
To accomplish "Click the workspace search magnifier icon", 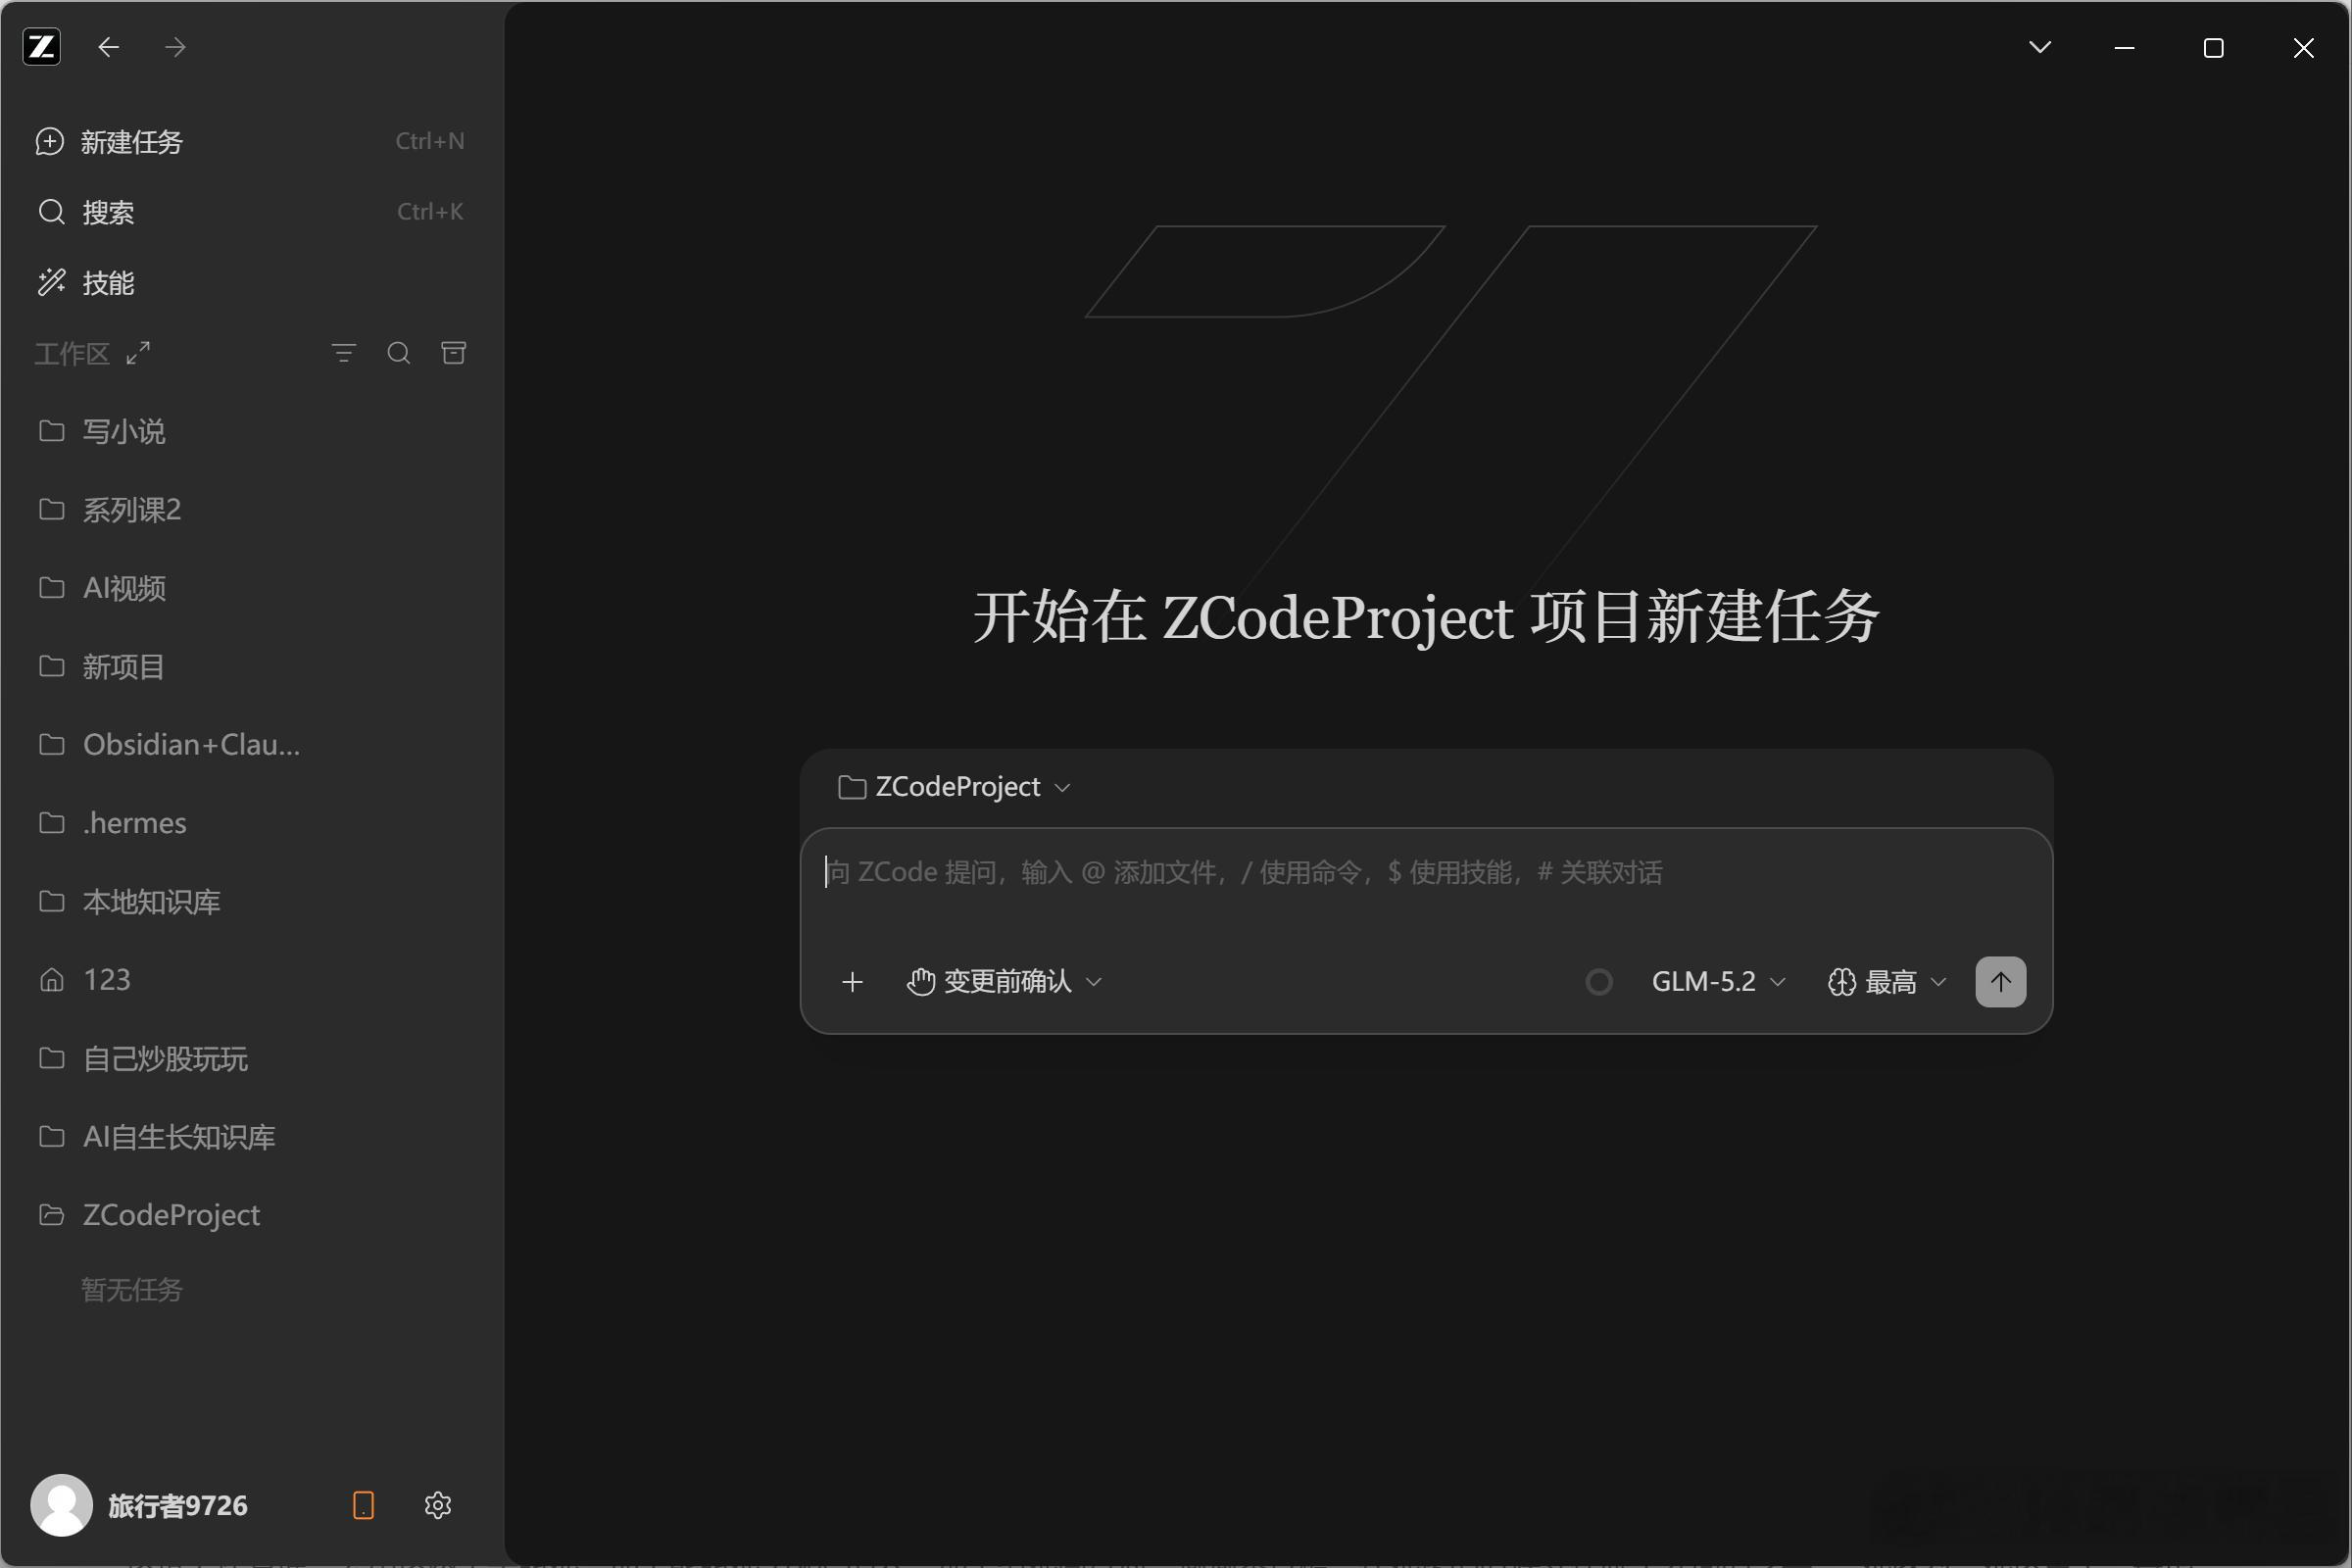I will tap(399, 353).
